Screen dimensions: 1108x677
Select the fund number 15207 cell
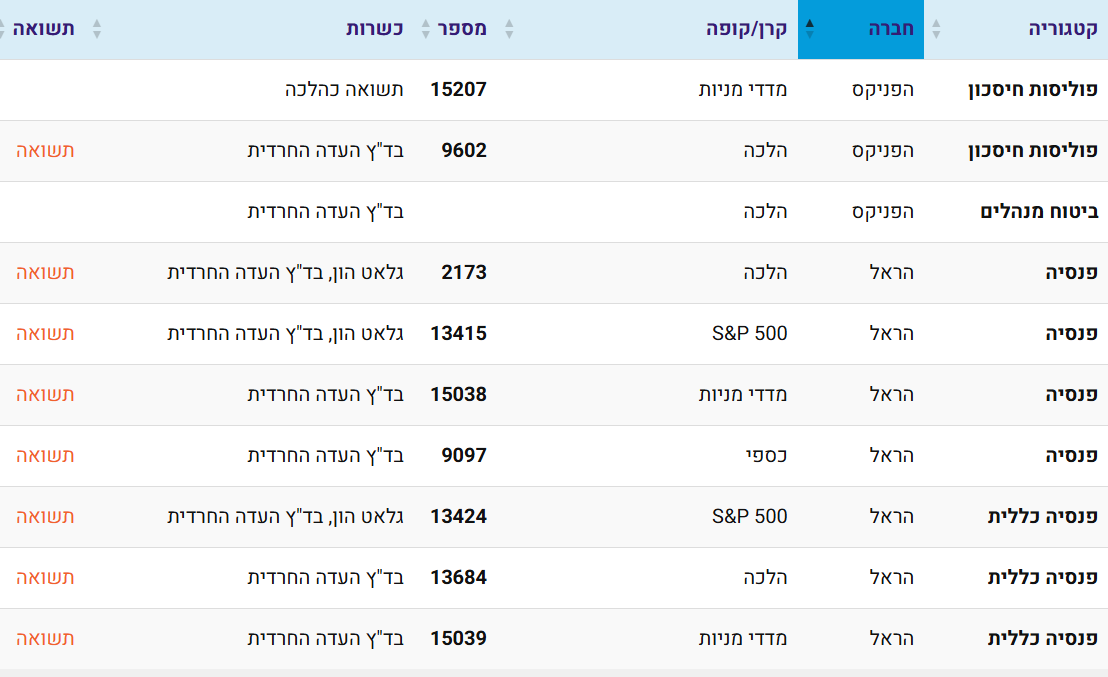[x=458, y=90]
